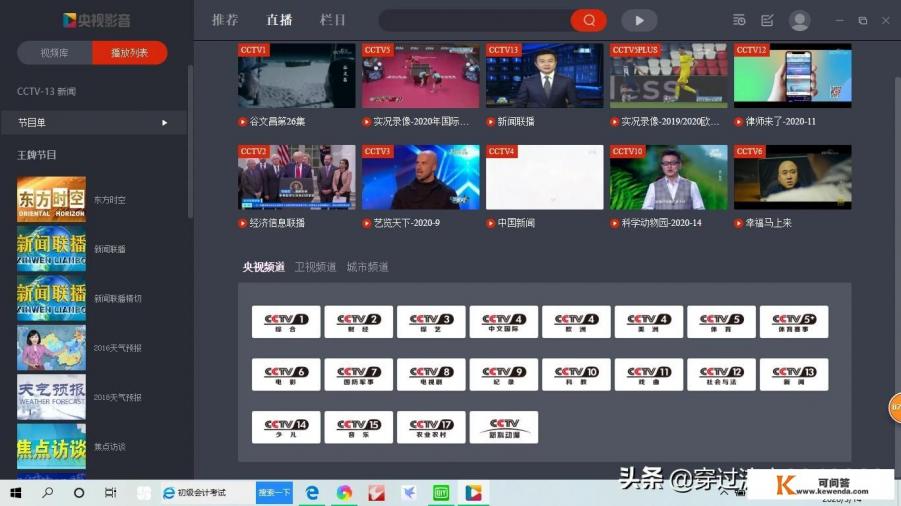Viewport: 901px width, 506px height.
Task: Open 律师来了-2020-11 title link
Action: [780, 122]
